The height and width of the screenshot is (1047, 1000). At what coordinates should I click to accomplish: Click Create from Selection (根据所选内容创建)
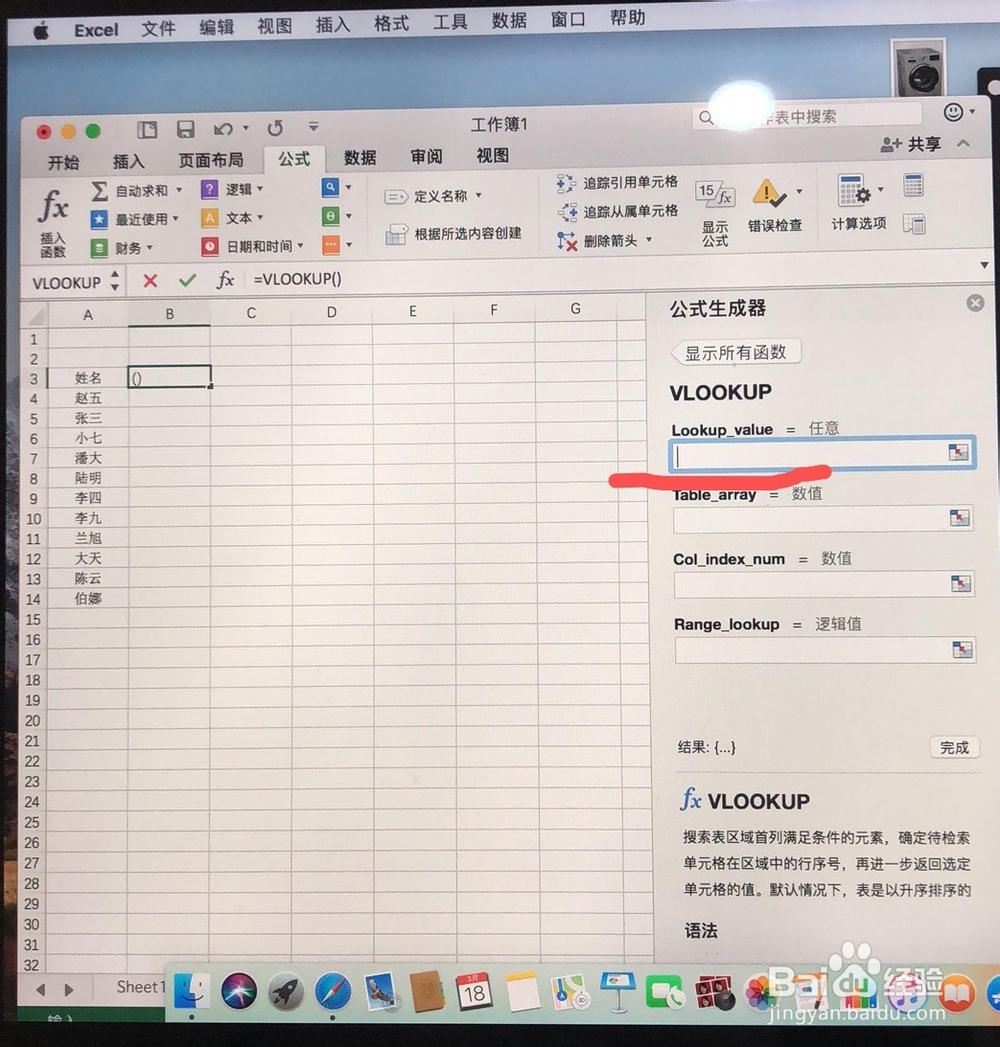point(454,234)
